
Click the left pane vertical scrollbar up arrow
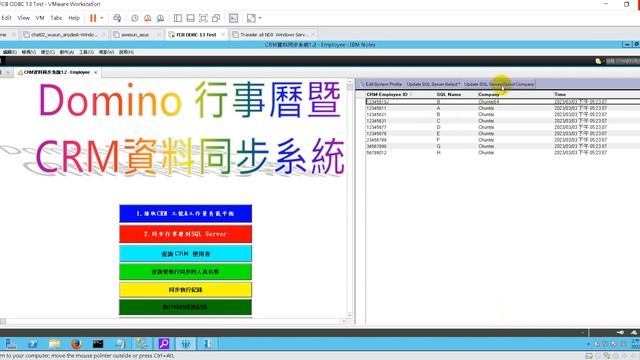point(350,82)
